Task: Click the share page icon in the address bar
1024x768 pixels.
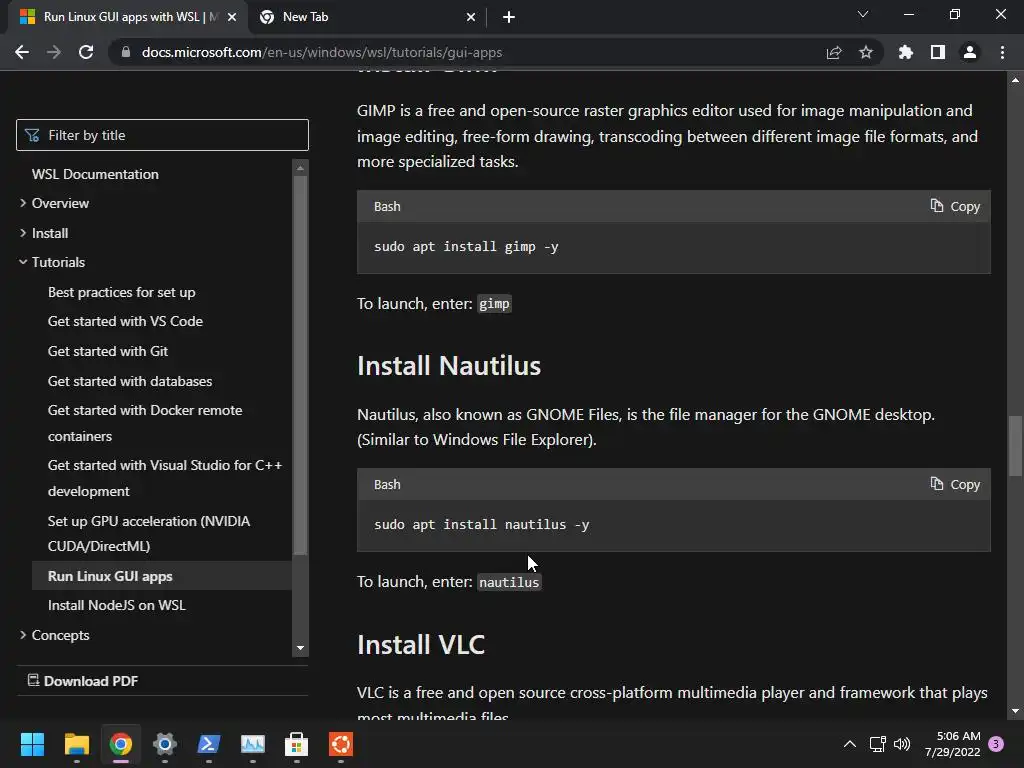Action: [x=834, y=52]
